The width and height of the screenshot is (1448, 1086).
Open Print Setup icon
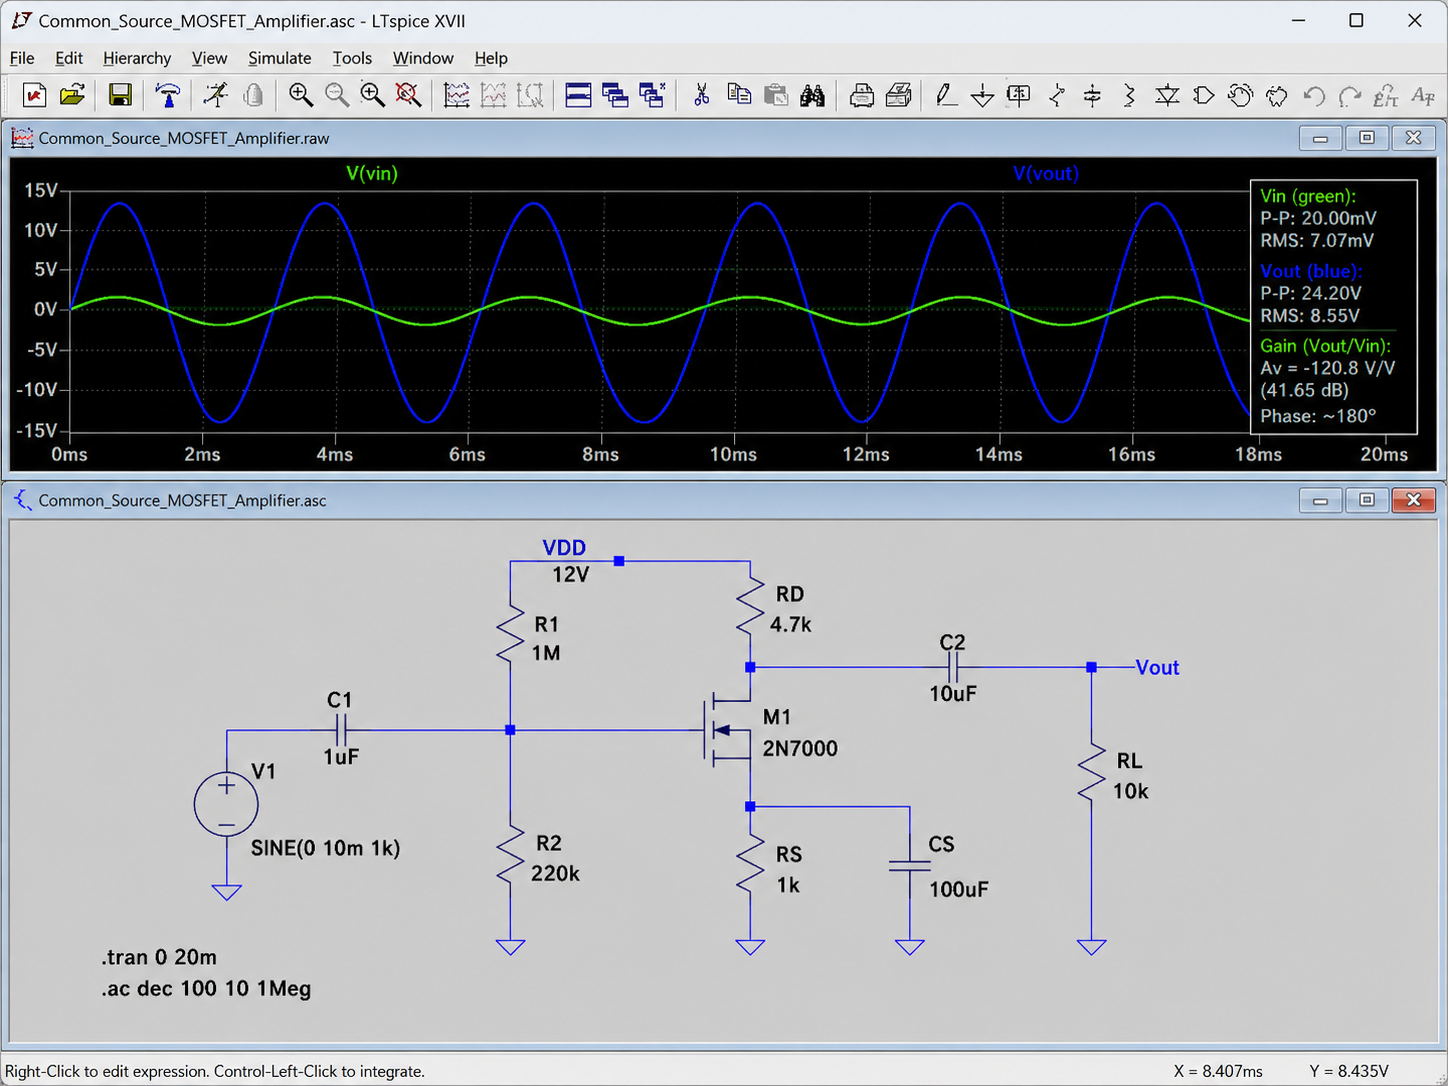coord(898,95)
